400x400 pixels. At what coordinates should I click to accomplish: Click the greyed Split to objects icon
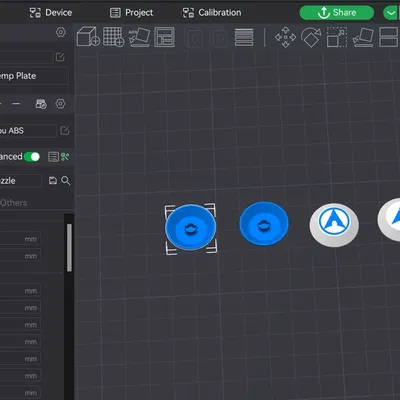coord(193,38)
